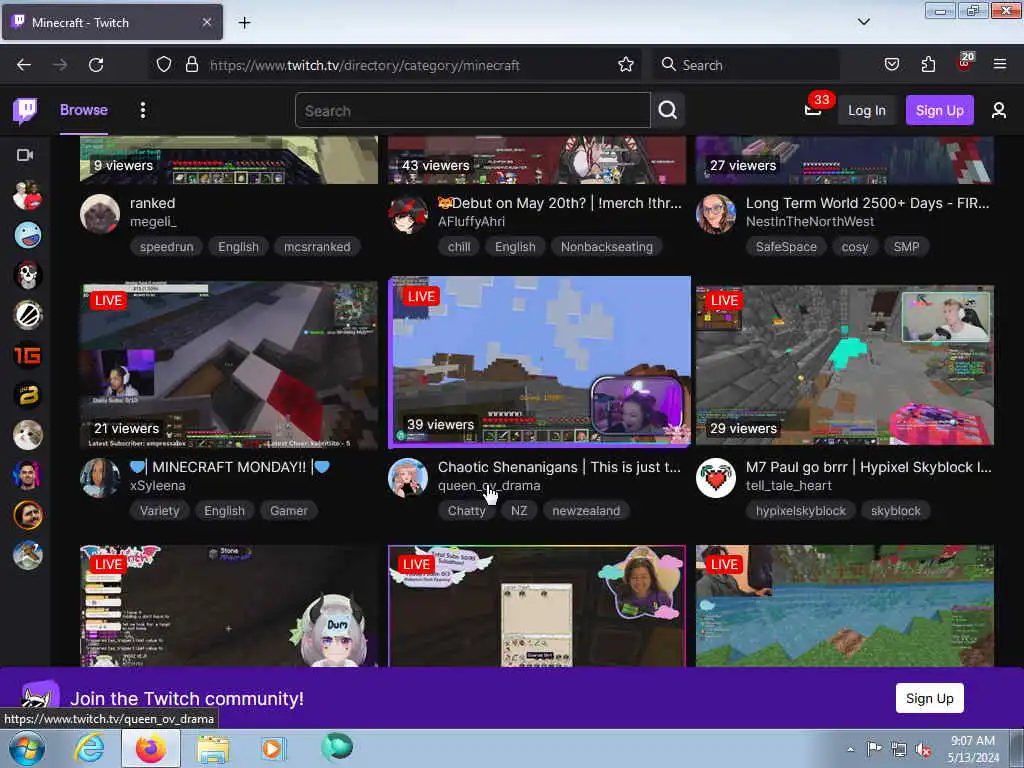Click the muted volume tray icon

(923, 749)
